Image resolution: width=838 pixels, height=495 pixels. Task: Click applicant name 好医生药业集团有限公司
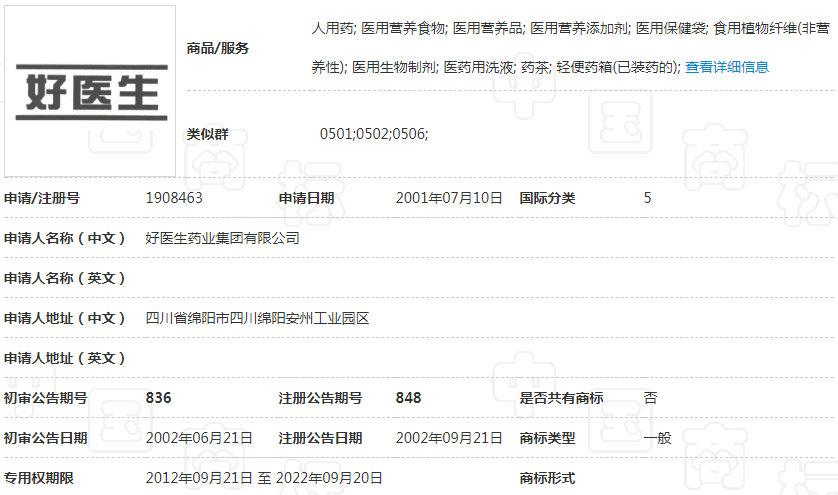coord(223,238)
